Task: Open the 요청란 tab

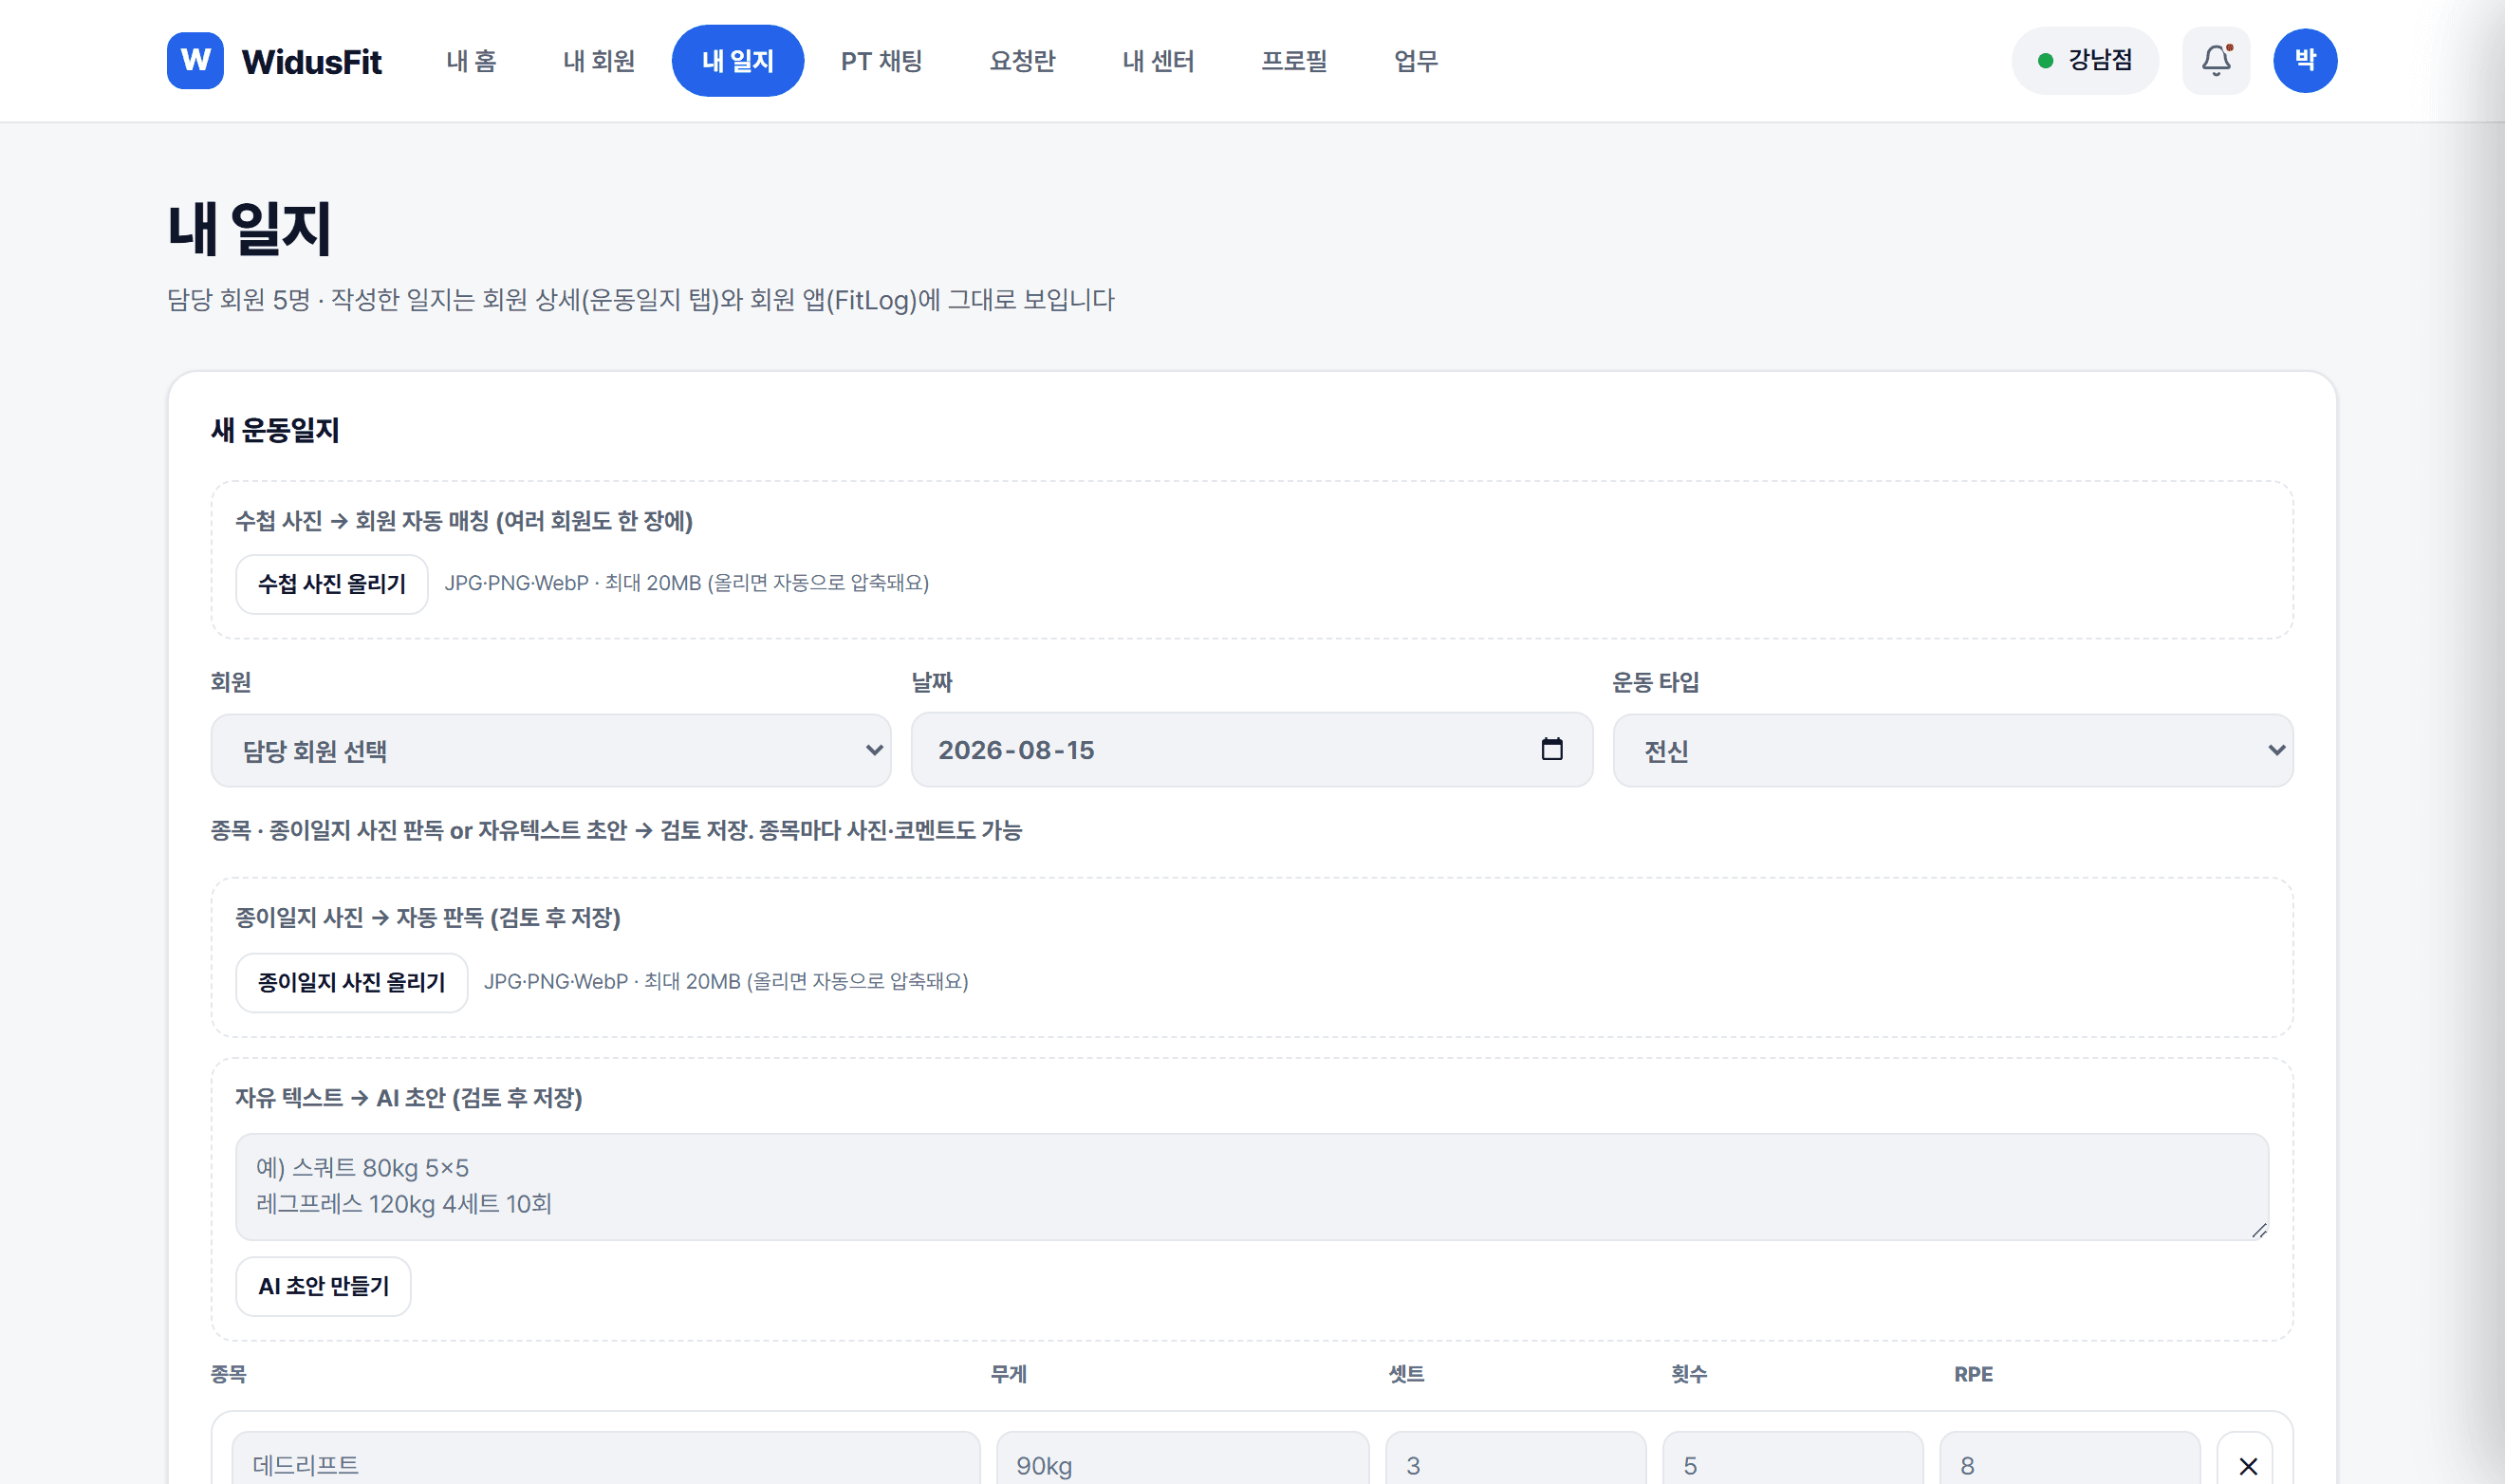Action: [x=1022, y=61]
